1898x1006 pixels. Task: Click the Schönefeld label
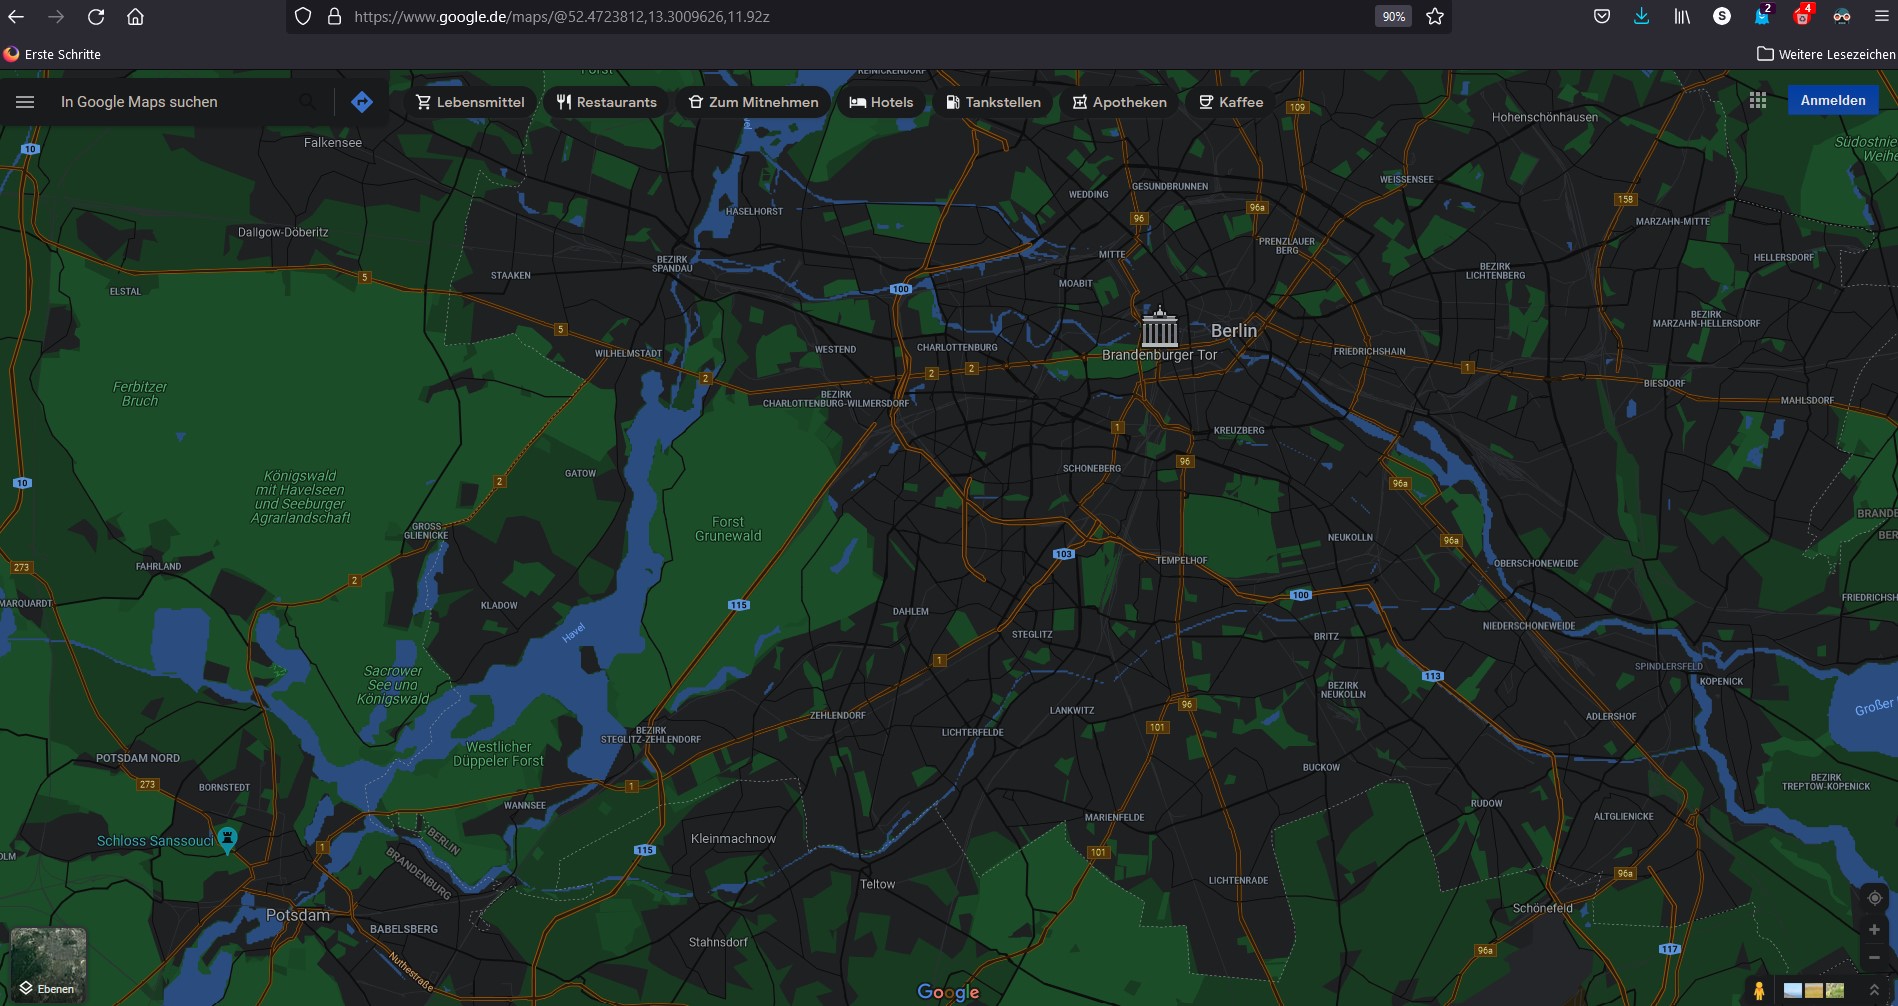tap(1543, 908)
